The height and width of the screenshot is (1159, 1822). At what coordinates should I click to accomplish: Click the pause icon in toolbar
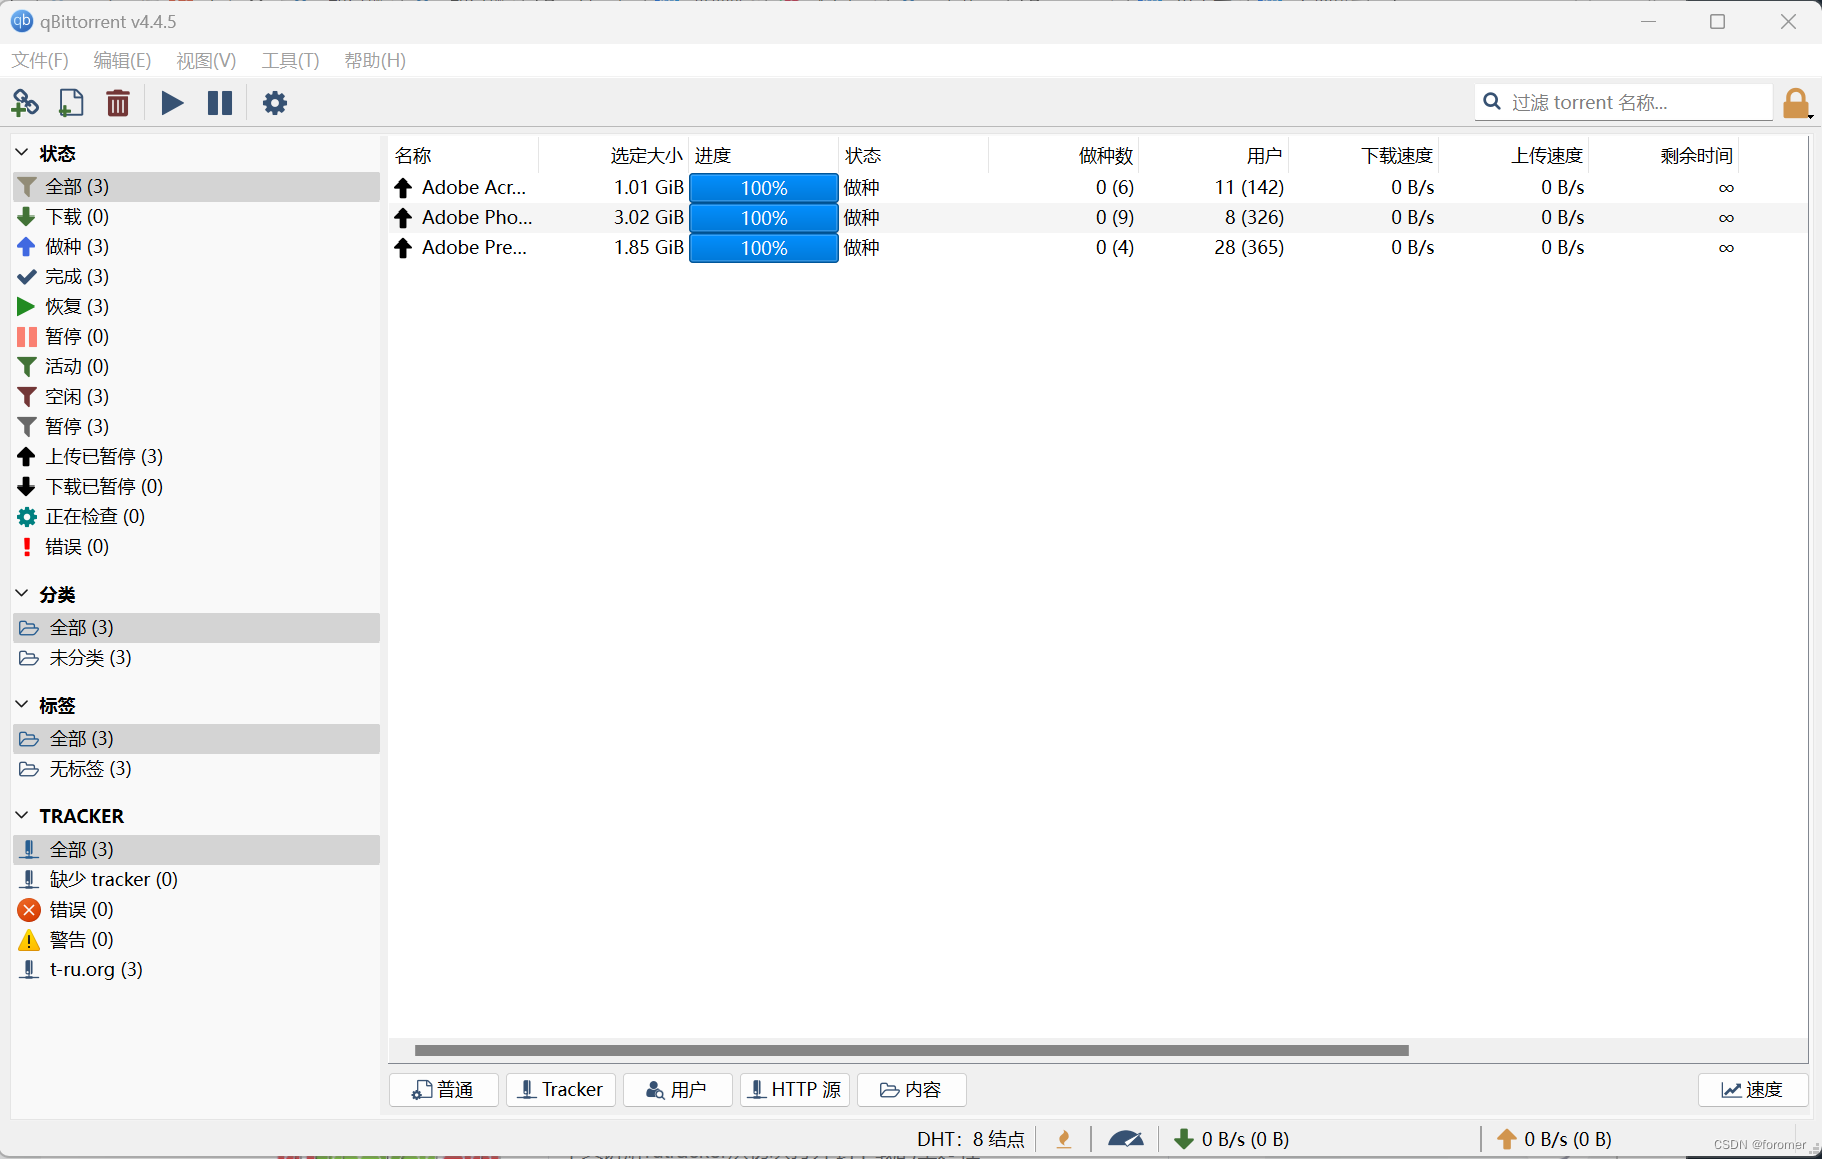[x=220, y=103]
